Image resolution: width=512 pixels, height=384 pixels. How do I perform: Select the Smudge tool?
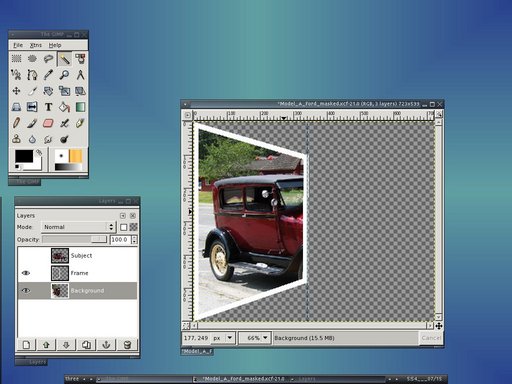(48, 139)
